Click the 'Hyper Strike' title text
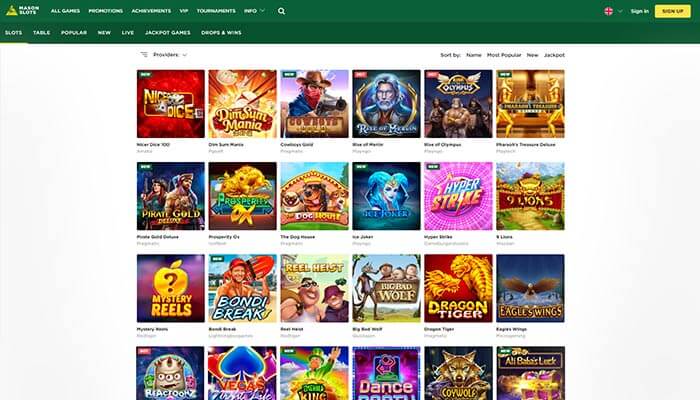 tap(438, 237)
